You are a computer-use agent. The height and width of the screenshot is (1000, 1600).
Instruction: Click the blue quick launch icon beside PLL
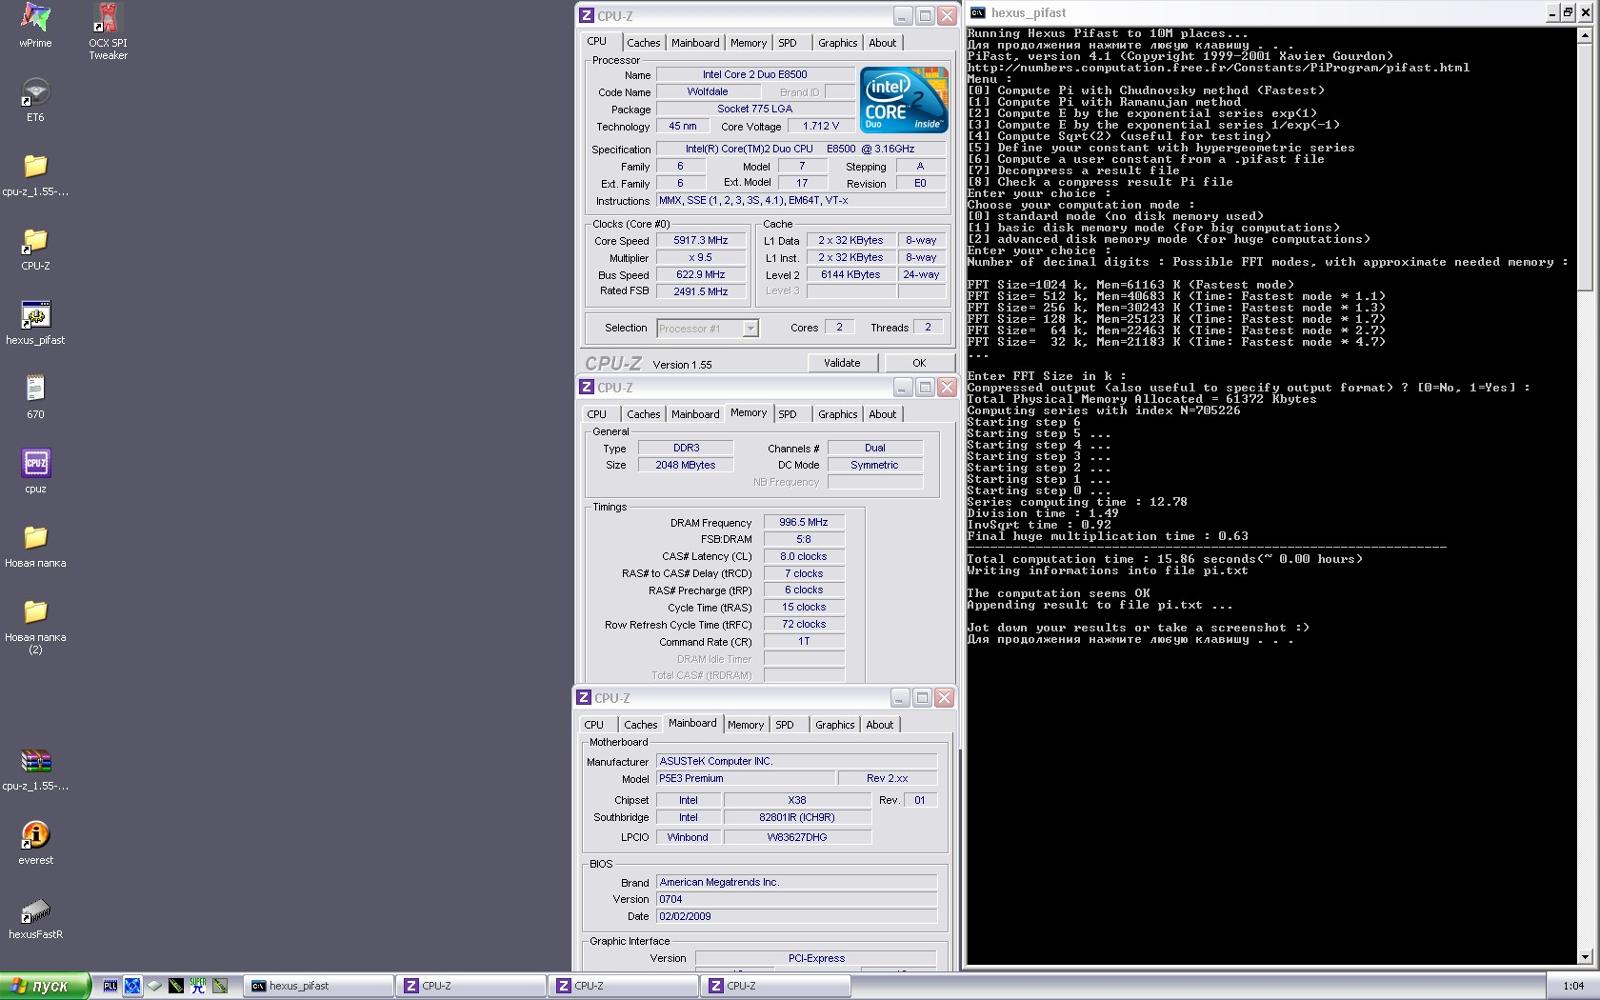(x=132, y=986)
